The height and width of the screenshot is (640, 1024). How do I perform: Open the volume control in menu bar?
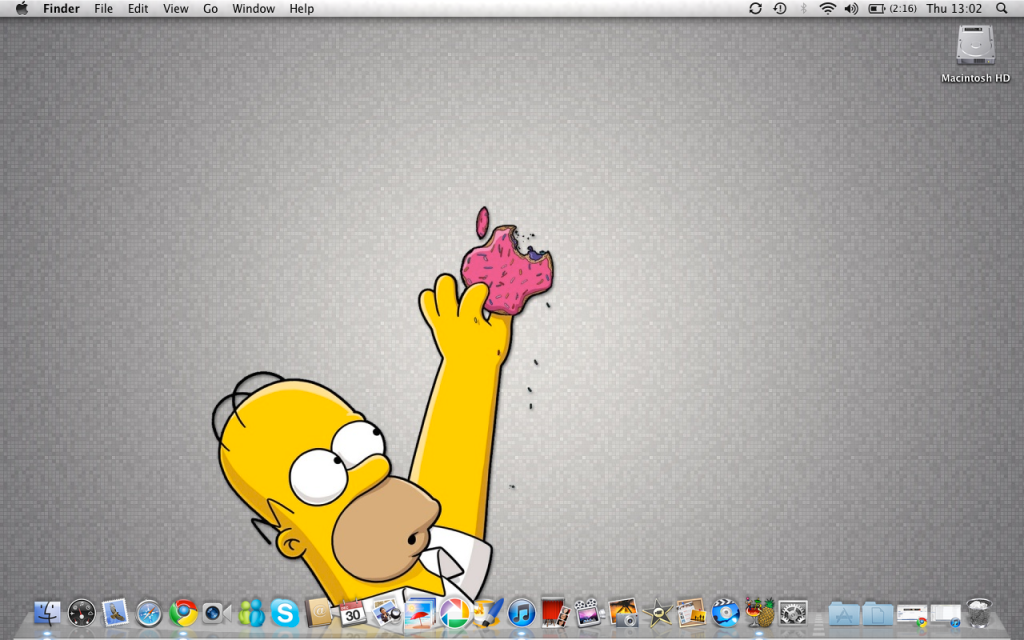[852, 8]
